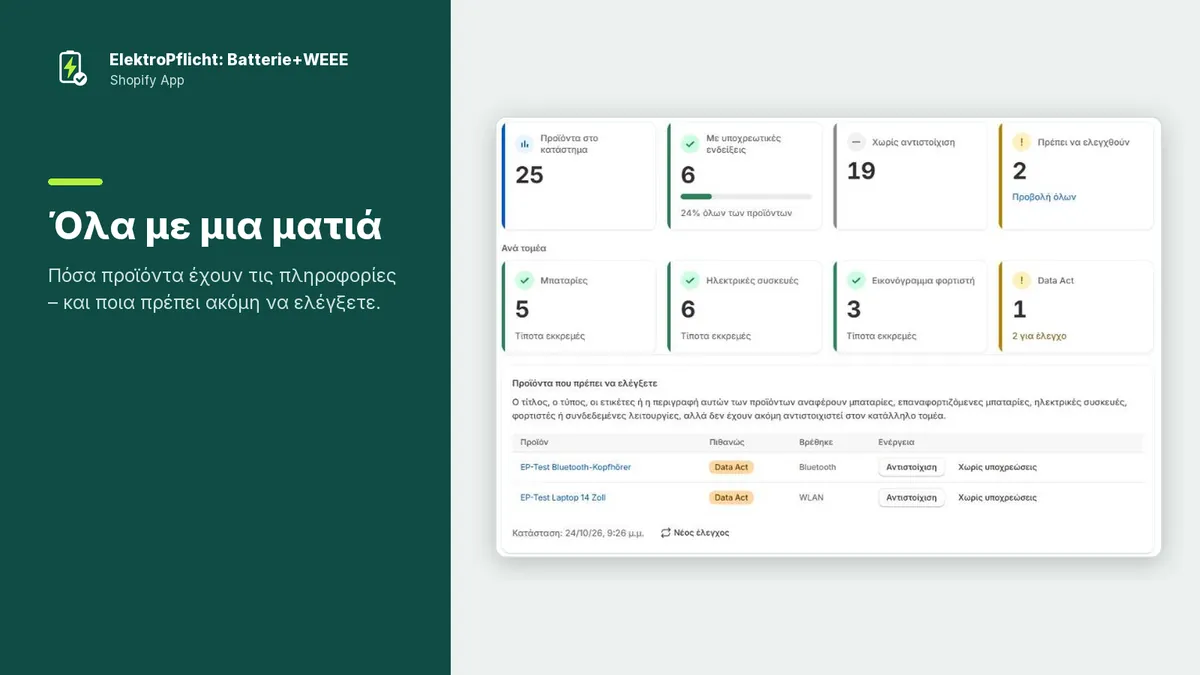Image resolution: width=1200 pixels, height=675 pixels.
Task: Run a new check with Νέος έλεγχος
Action: click(x=695, y=533)
